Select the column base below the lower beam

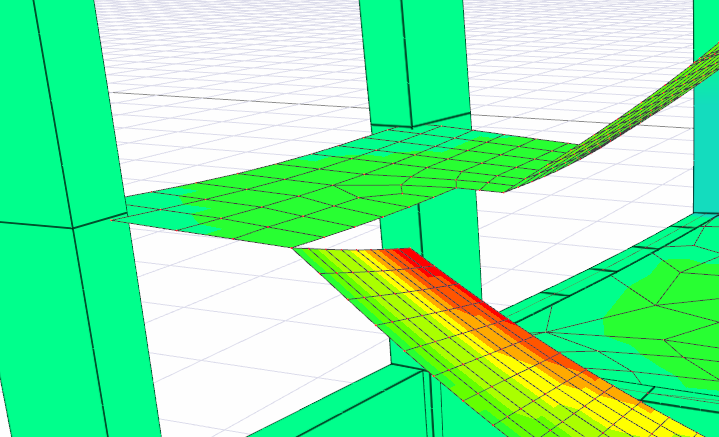[435, 412]
